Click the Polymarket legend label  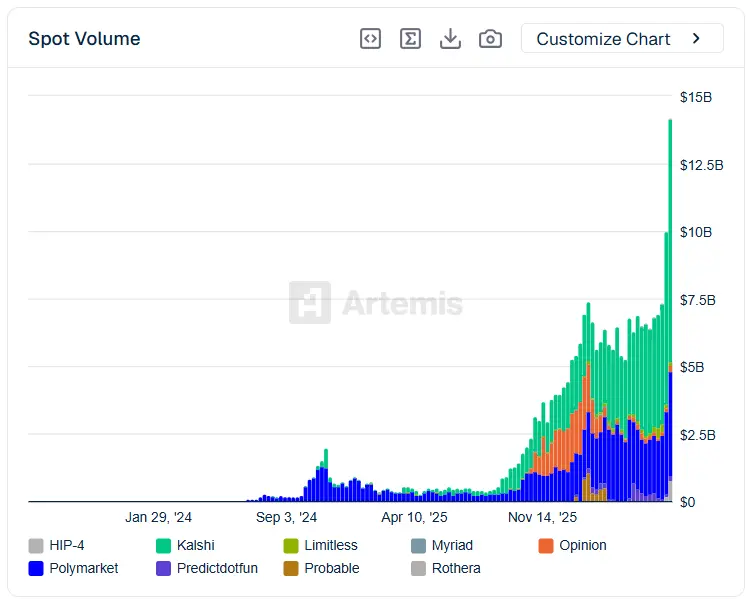[84, 568]
